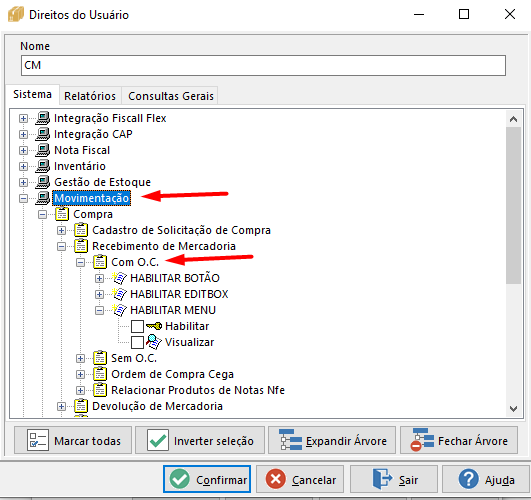Click the tree scrollbar up arrow
531x500 pixels.
[x=513, y=119]
